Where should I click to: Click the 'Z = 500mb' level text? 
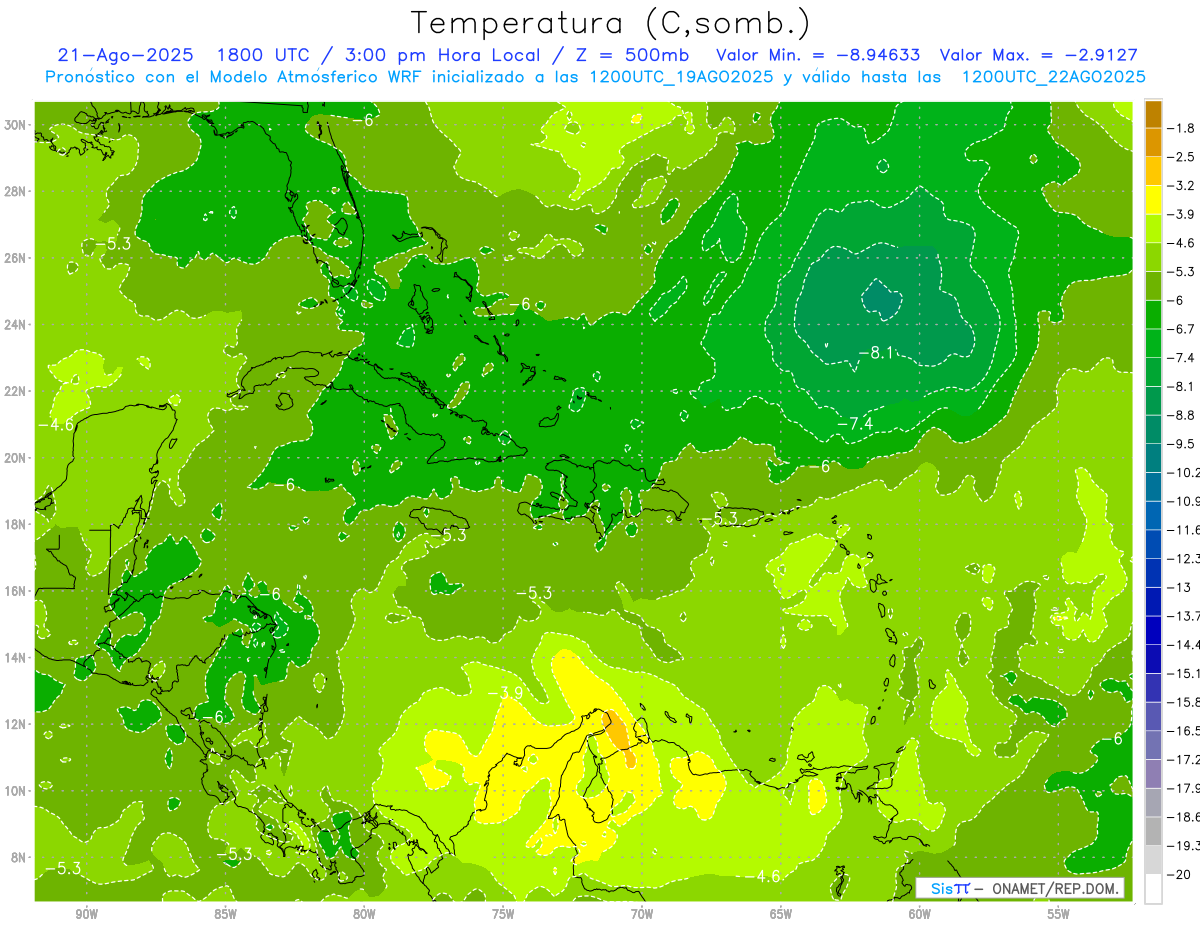coord(628,55)
